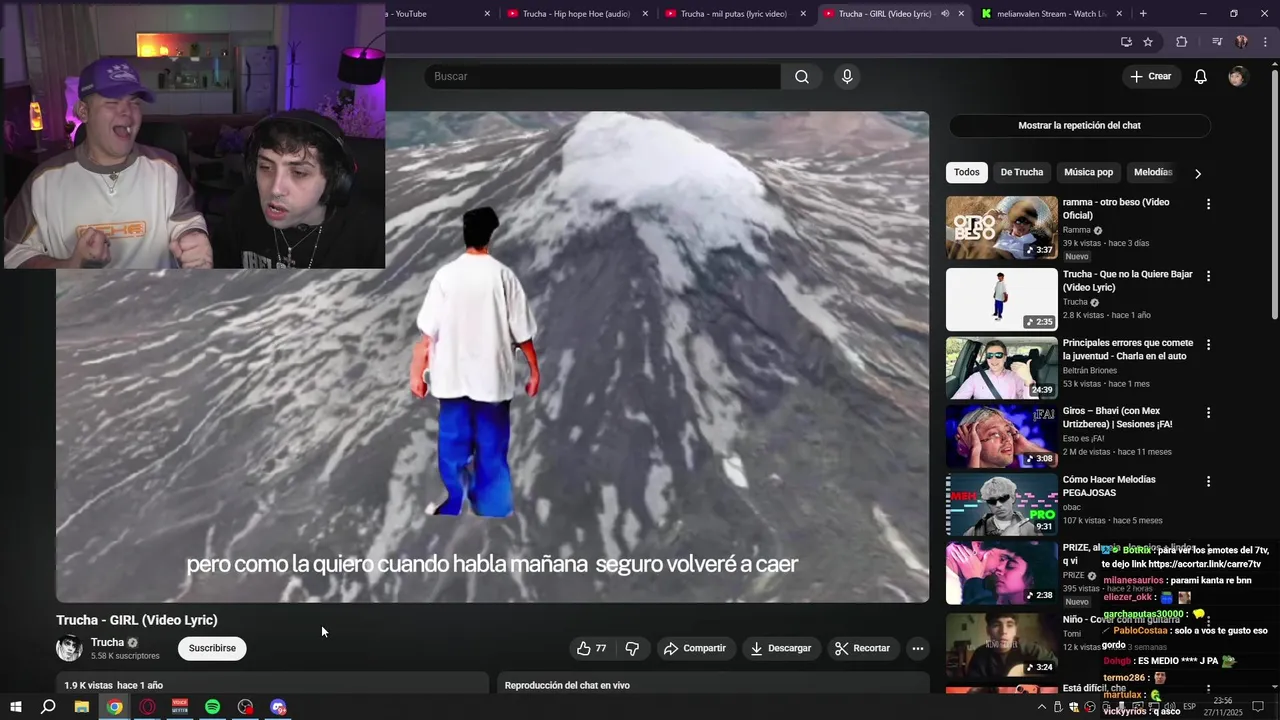This screenshot has height=720, width=1280.
Task: Switch input language ESP indicator
Action: tap(1189, 707)
